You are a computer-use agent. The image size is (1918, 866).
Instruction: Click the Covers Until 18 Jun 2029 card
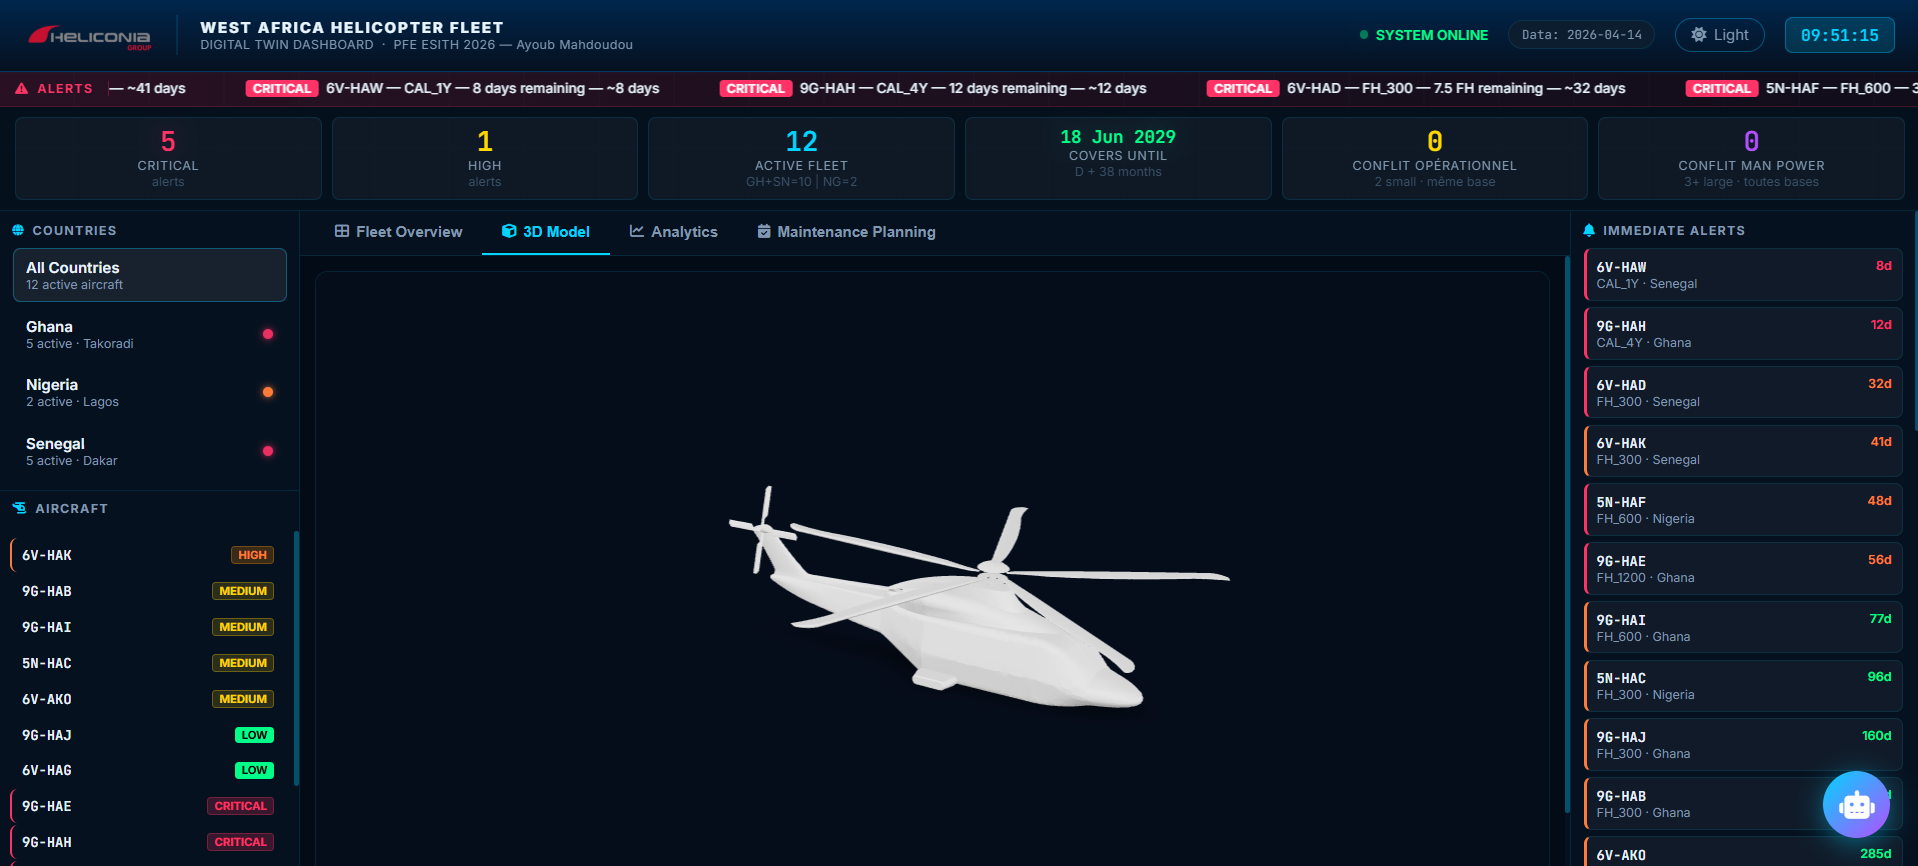click(1118, 158)
